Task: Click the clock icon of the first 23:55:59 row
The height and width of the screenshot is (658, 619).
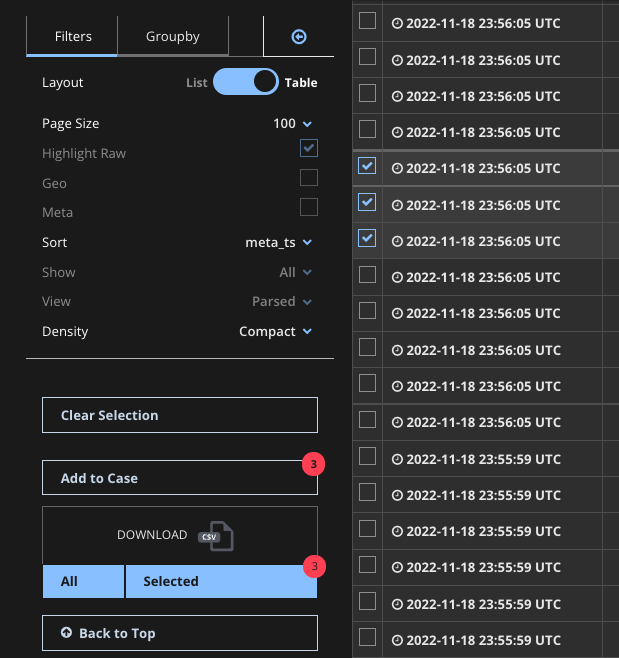Action: pyautogui.click(x=397, y=460)
